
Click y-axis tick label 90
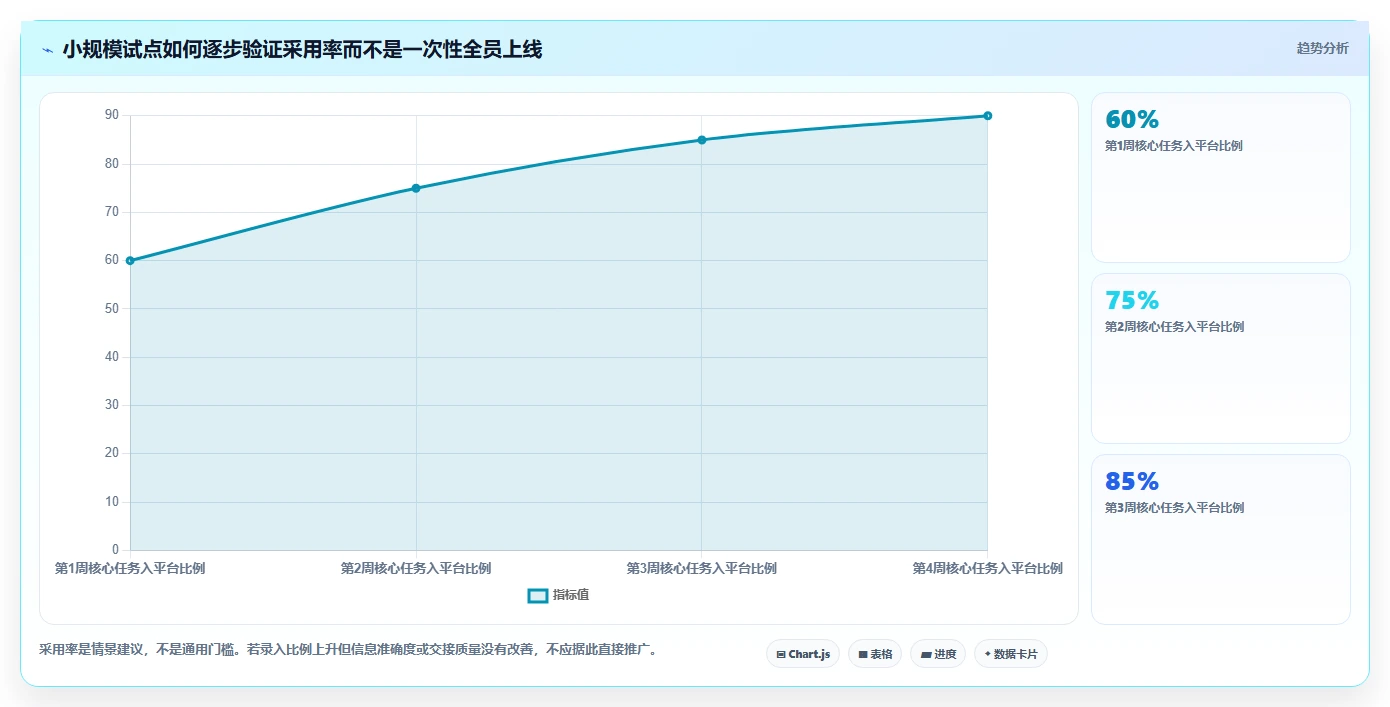(112, 116)
